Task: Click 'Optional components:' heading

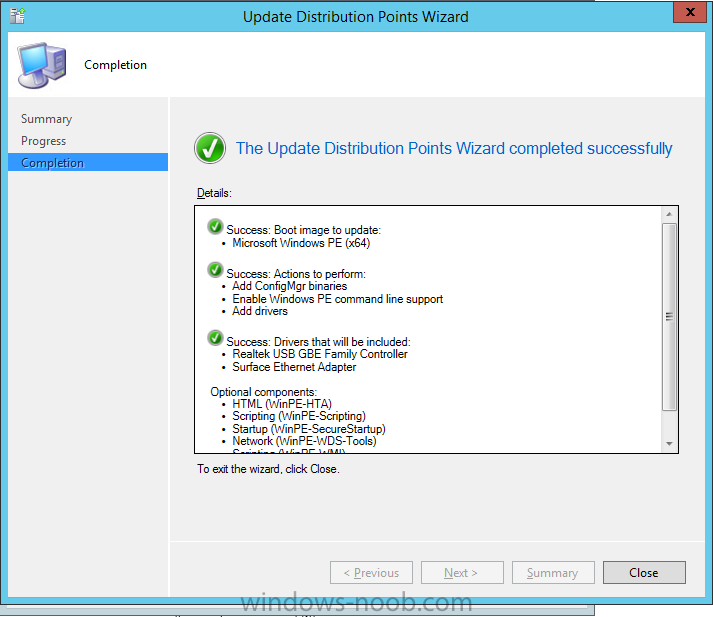Action: click(x=263, y=392)
